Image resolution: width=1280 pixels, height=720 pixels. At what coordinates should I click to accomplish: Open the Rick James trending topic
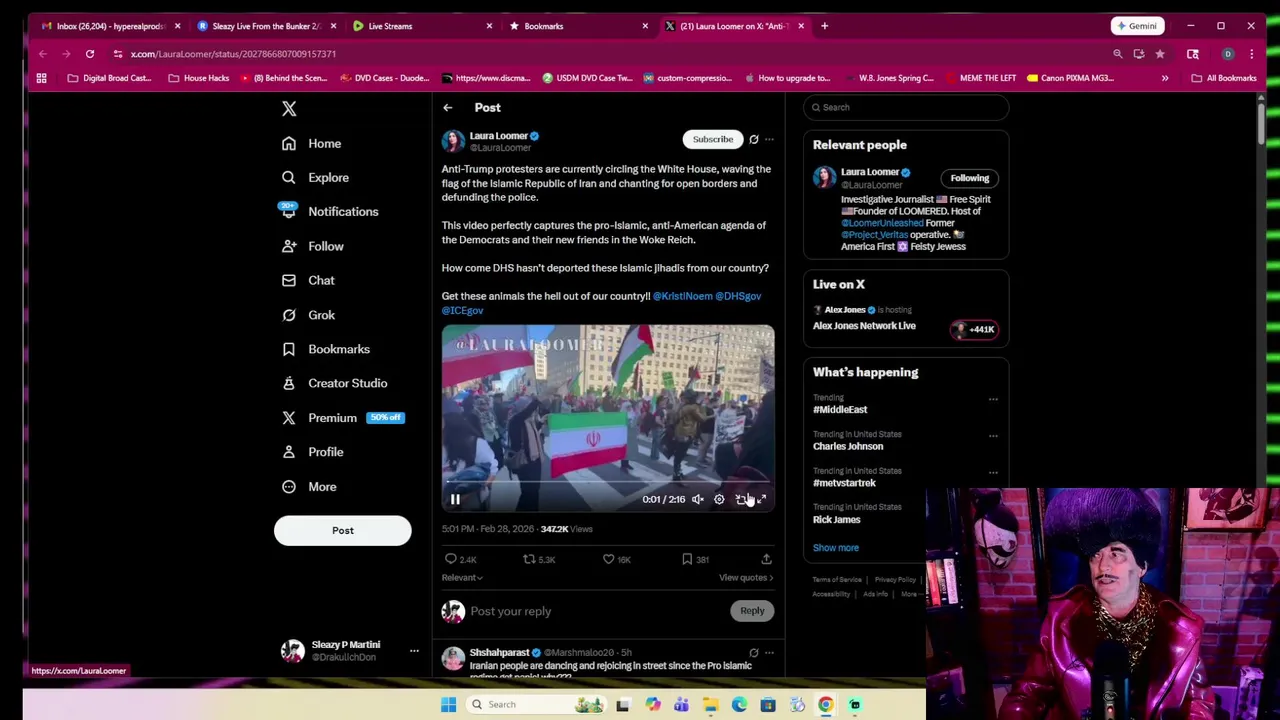[x=837, y=520]
